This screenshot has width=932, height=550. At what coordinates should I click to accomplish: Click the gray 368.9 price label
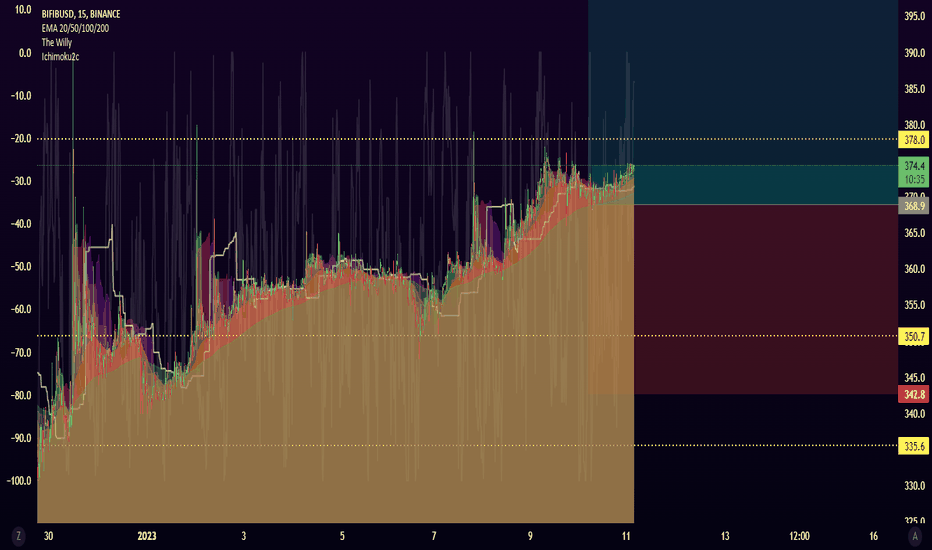(914, 206)
